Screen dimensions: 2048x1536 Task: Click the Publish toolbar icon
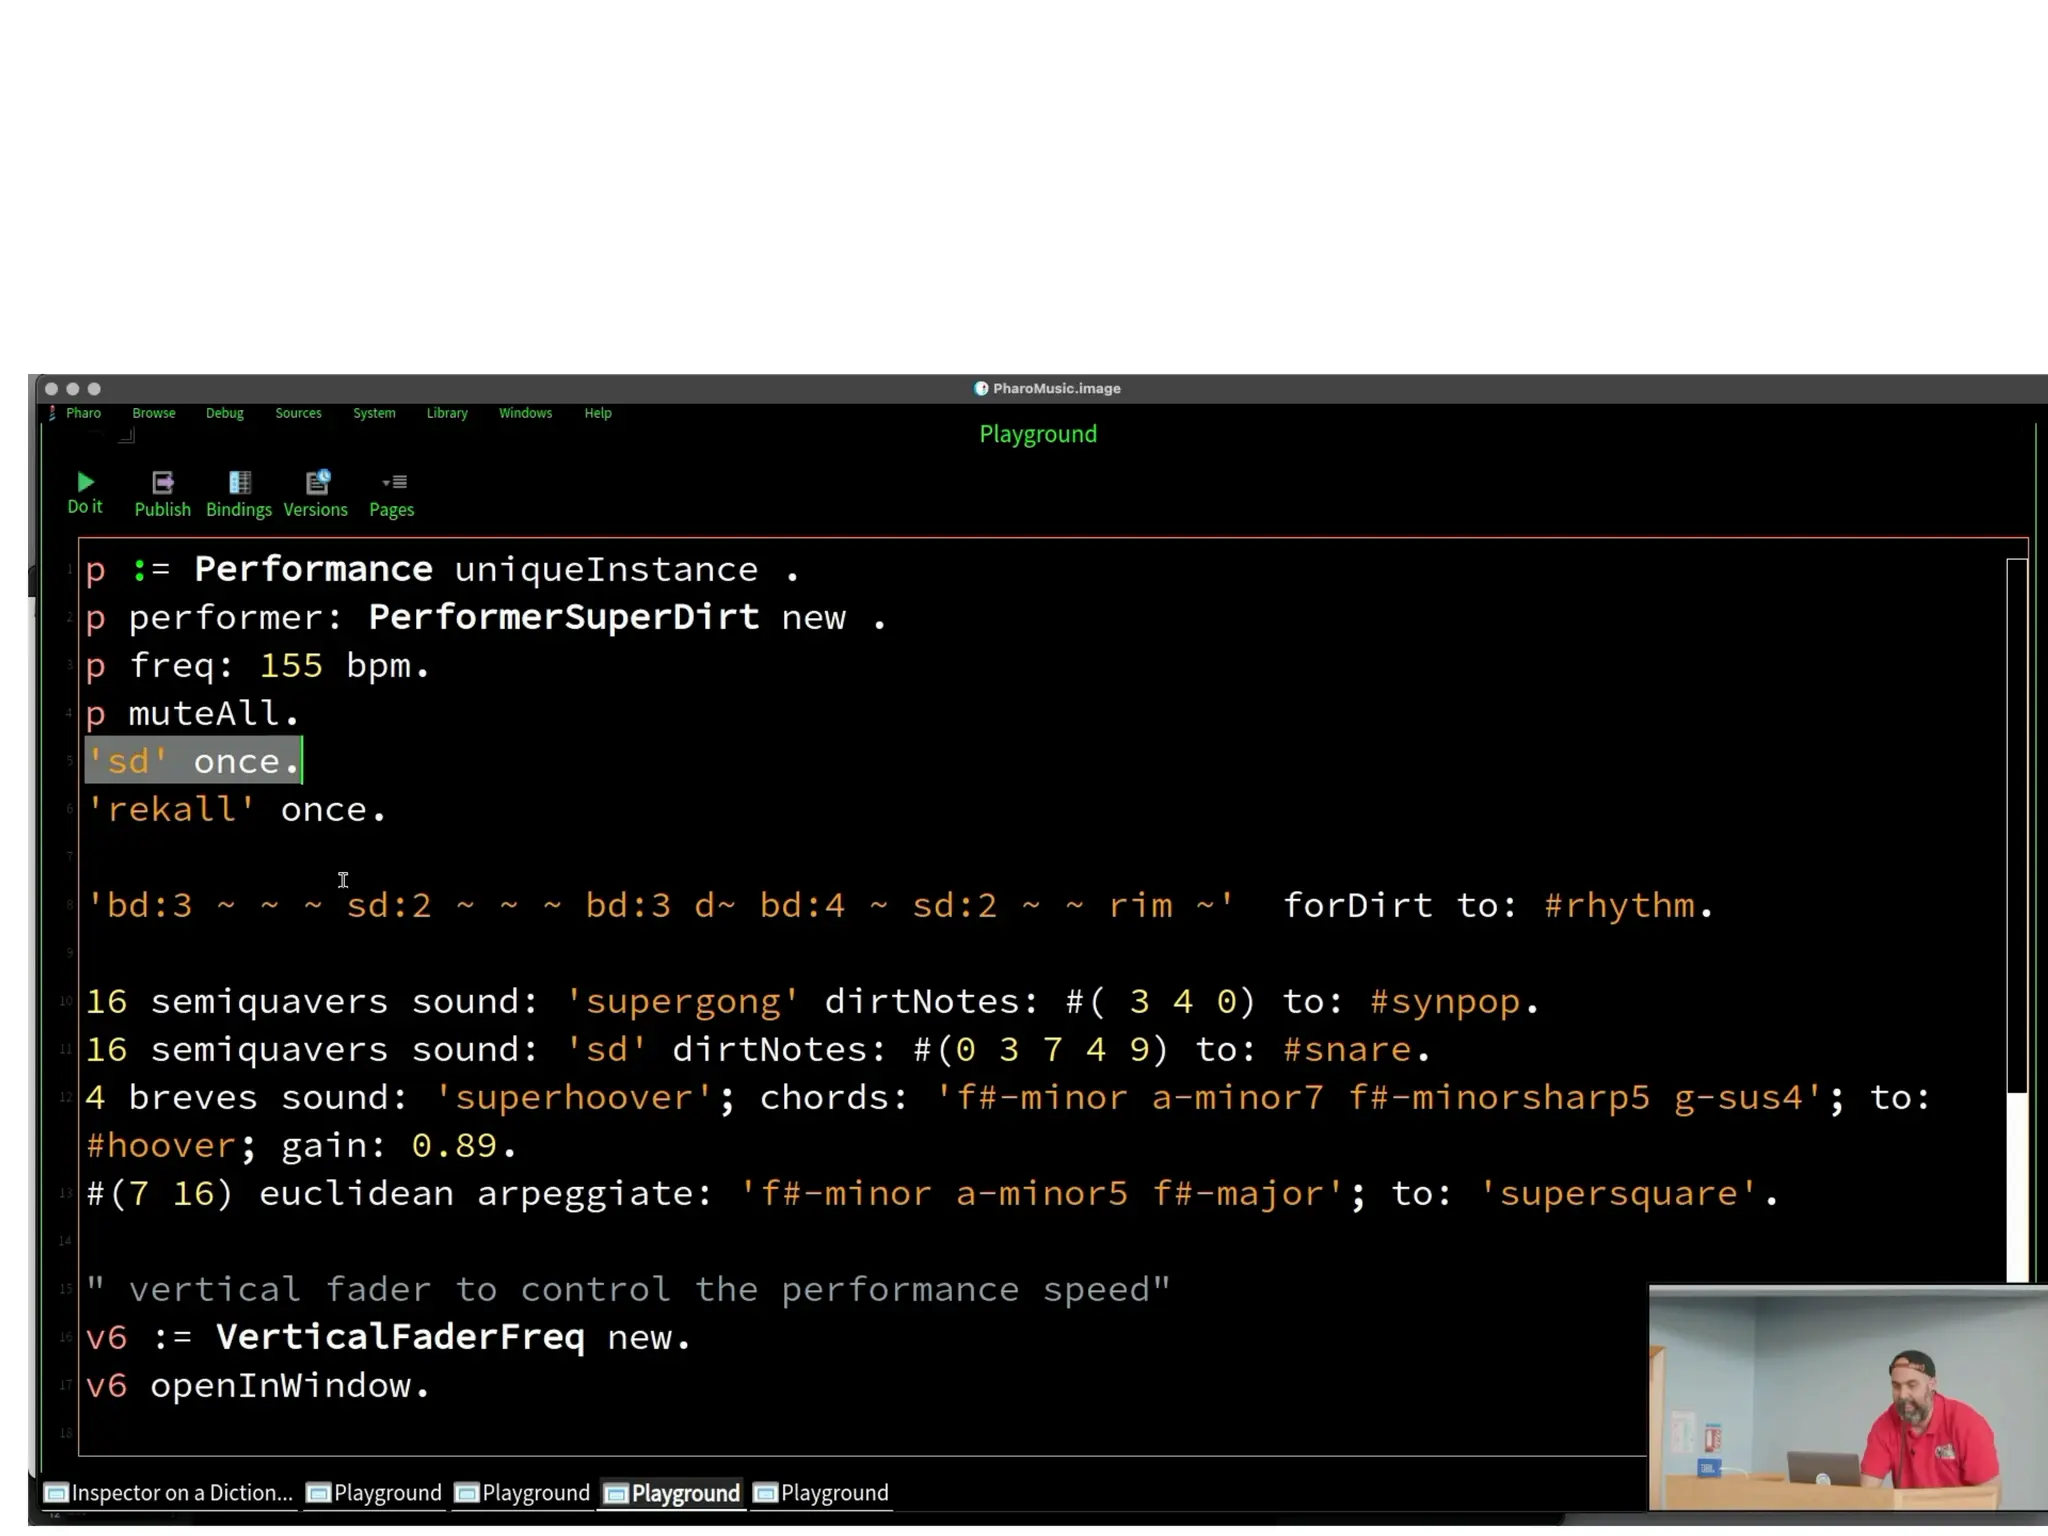tap(162, 484)
